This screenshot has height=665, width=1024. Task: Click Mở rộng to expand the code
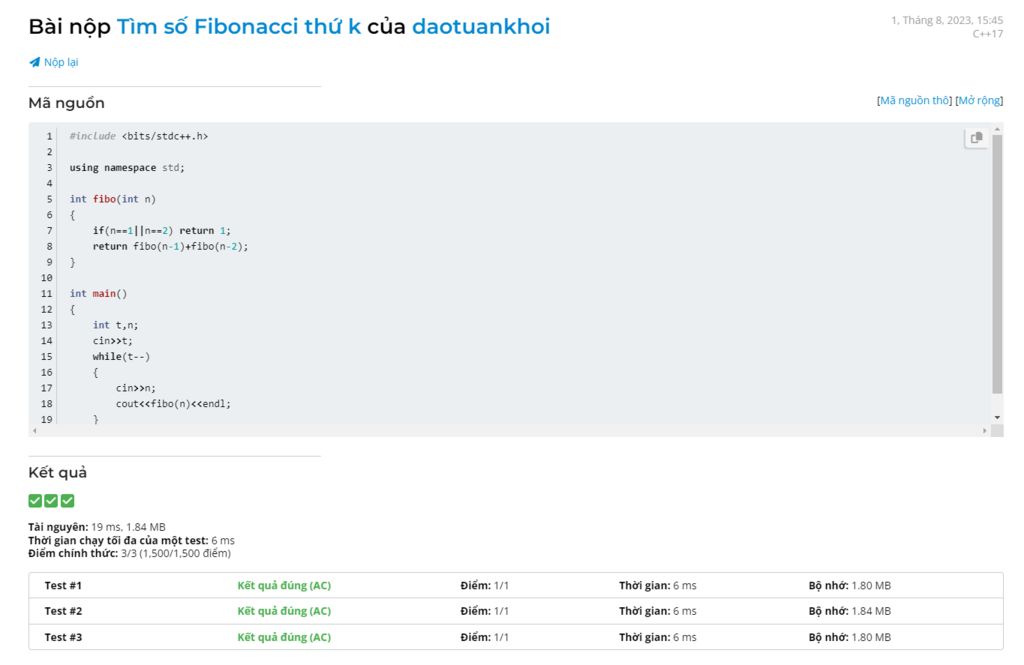coord(979,100)
